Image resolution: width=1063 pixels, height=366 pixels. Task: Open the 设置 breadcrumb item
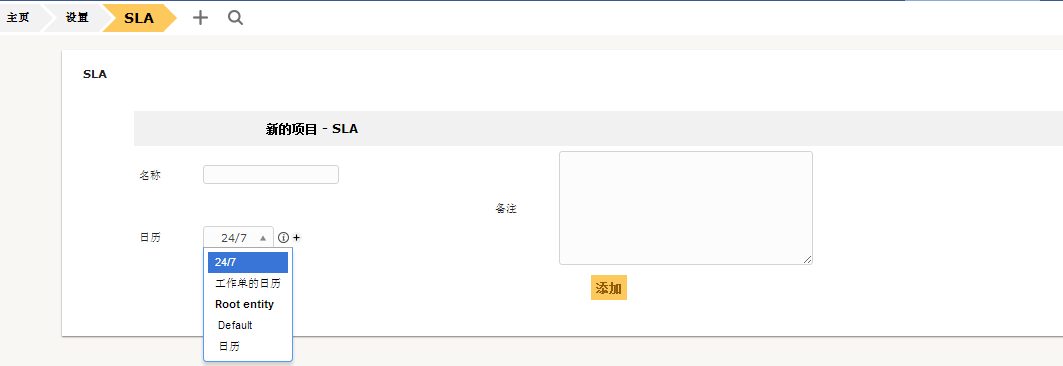click(77, 18)
